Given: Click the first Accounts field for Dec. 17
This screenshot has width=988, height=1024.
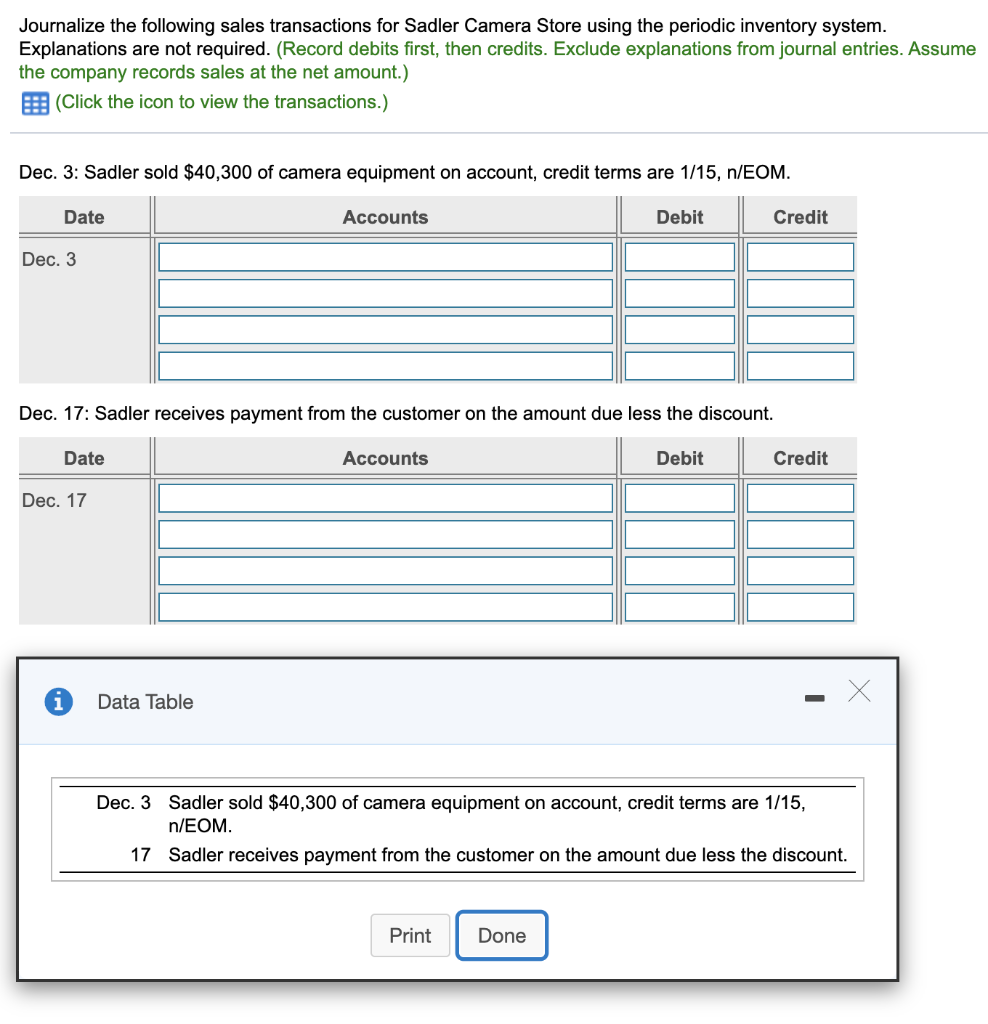Looking at the screenshot, I should pos(385,497).
